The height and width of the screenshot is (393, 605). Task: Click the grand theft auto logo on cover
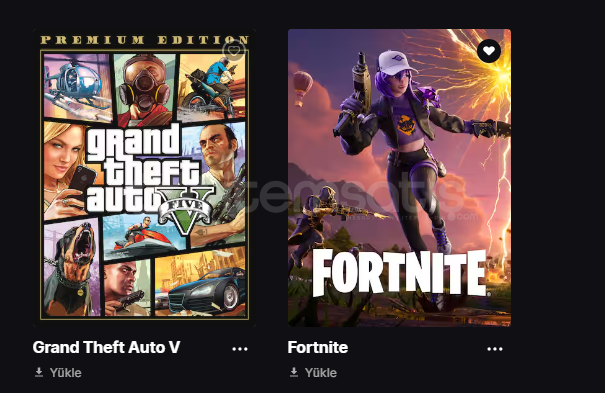[149, 177]
